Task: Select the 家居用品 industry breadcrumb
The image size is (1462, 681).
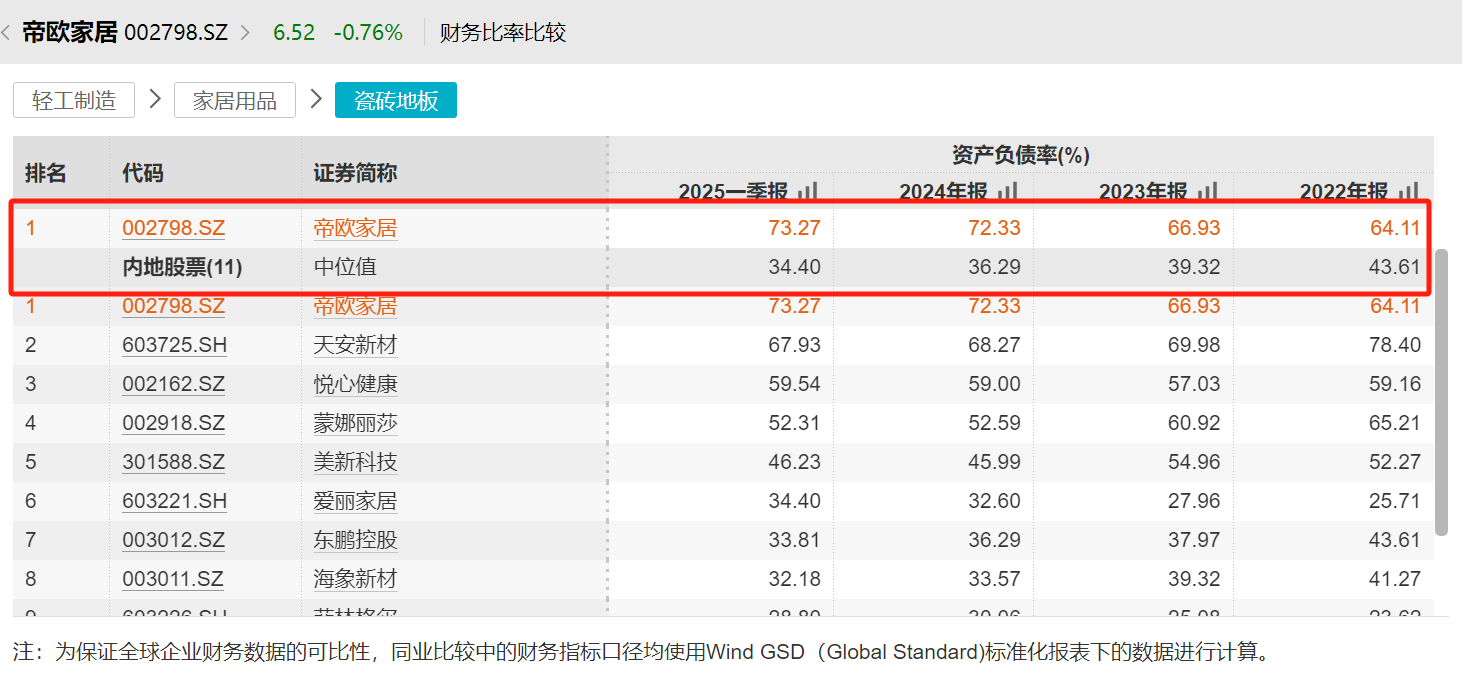Action: [x=235, y=100]
